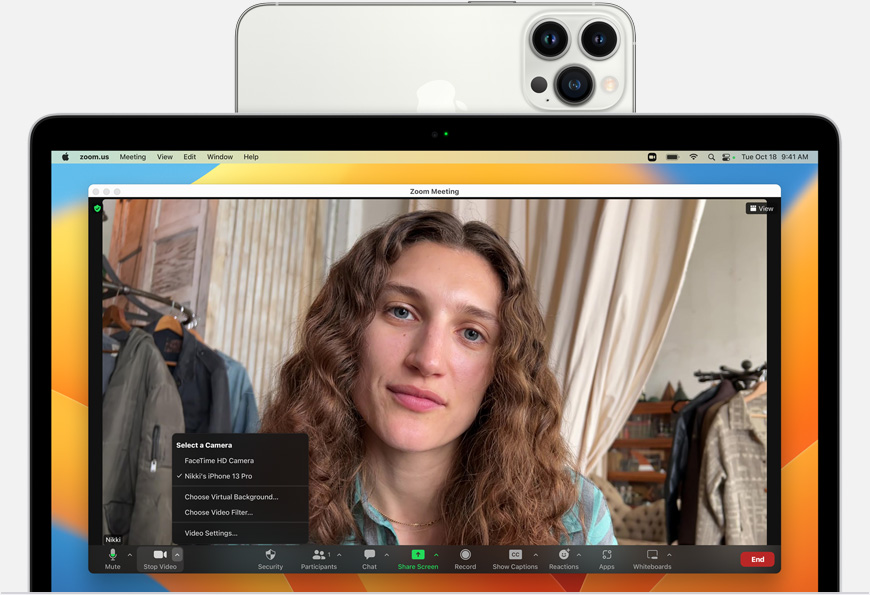The width and height of the screenshot is (870, 595).
Task: Toggle Show Captions with the CC icon
Action: point(515,555)
